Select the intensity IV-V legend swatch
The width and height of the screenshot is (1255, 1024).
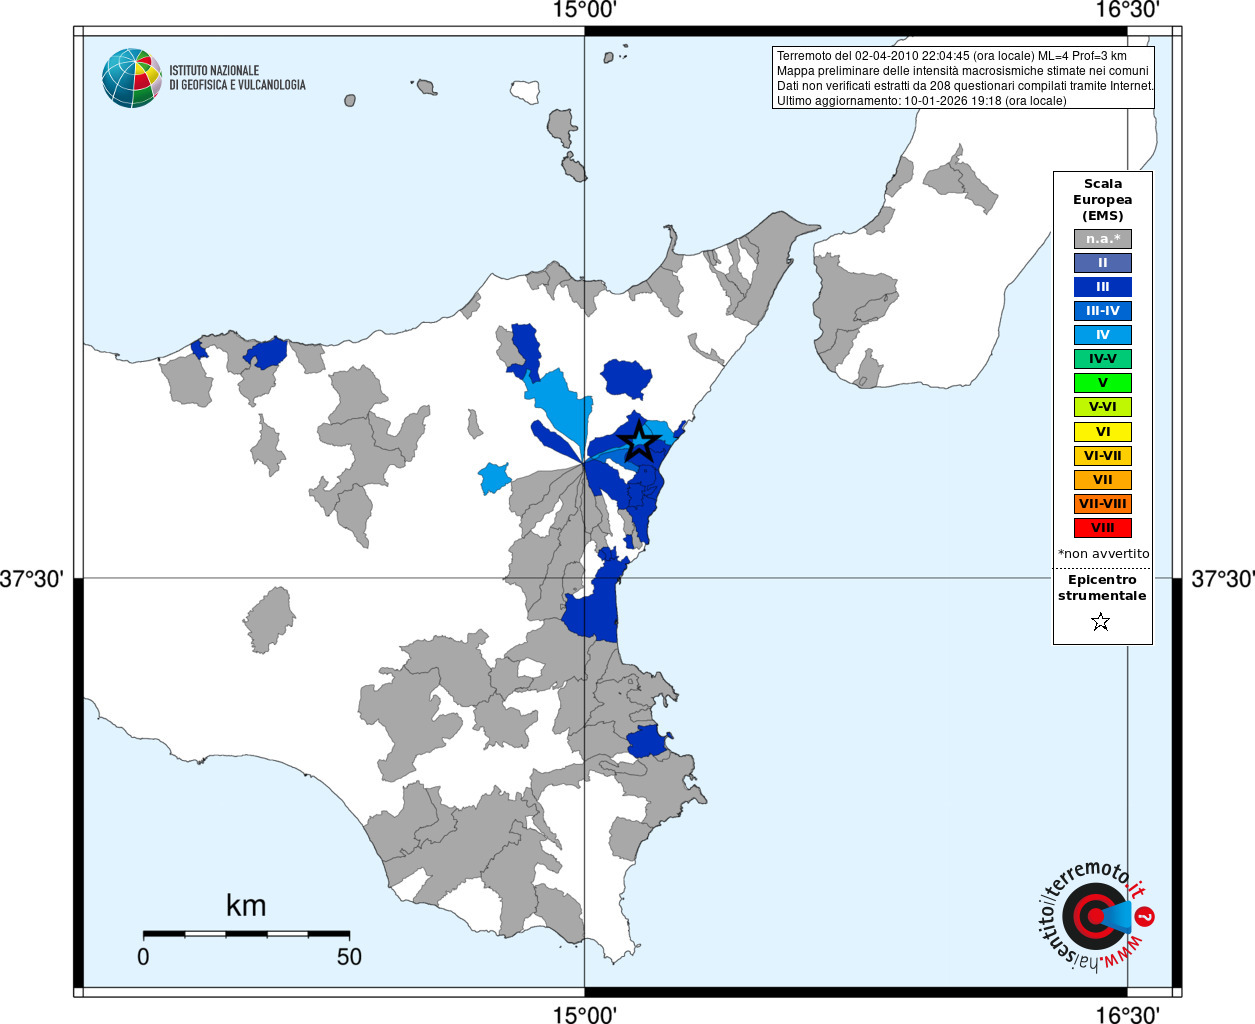[x=1103, y=359]
